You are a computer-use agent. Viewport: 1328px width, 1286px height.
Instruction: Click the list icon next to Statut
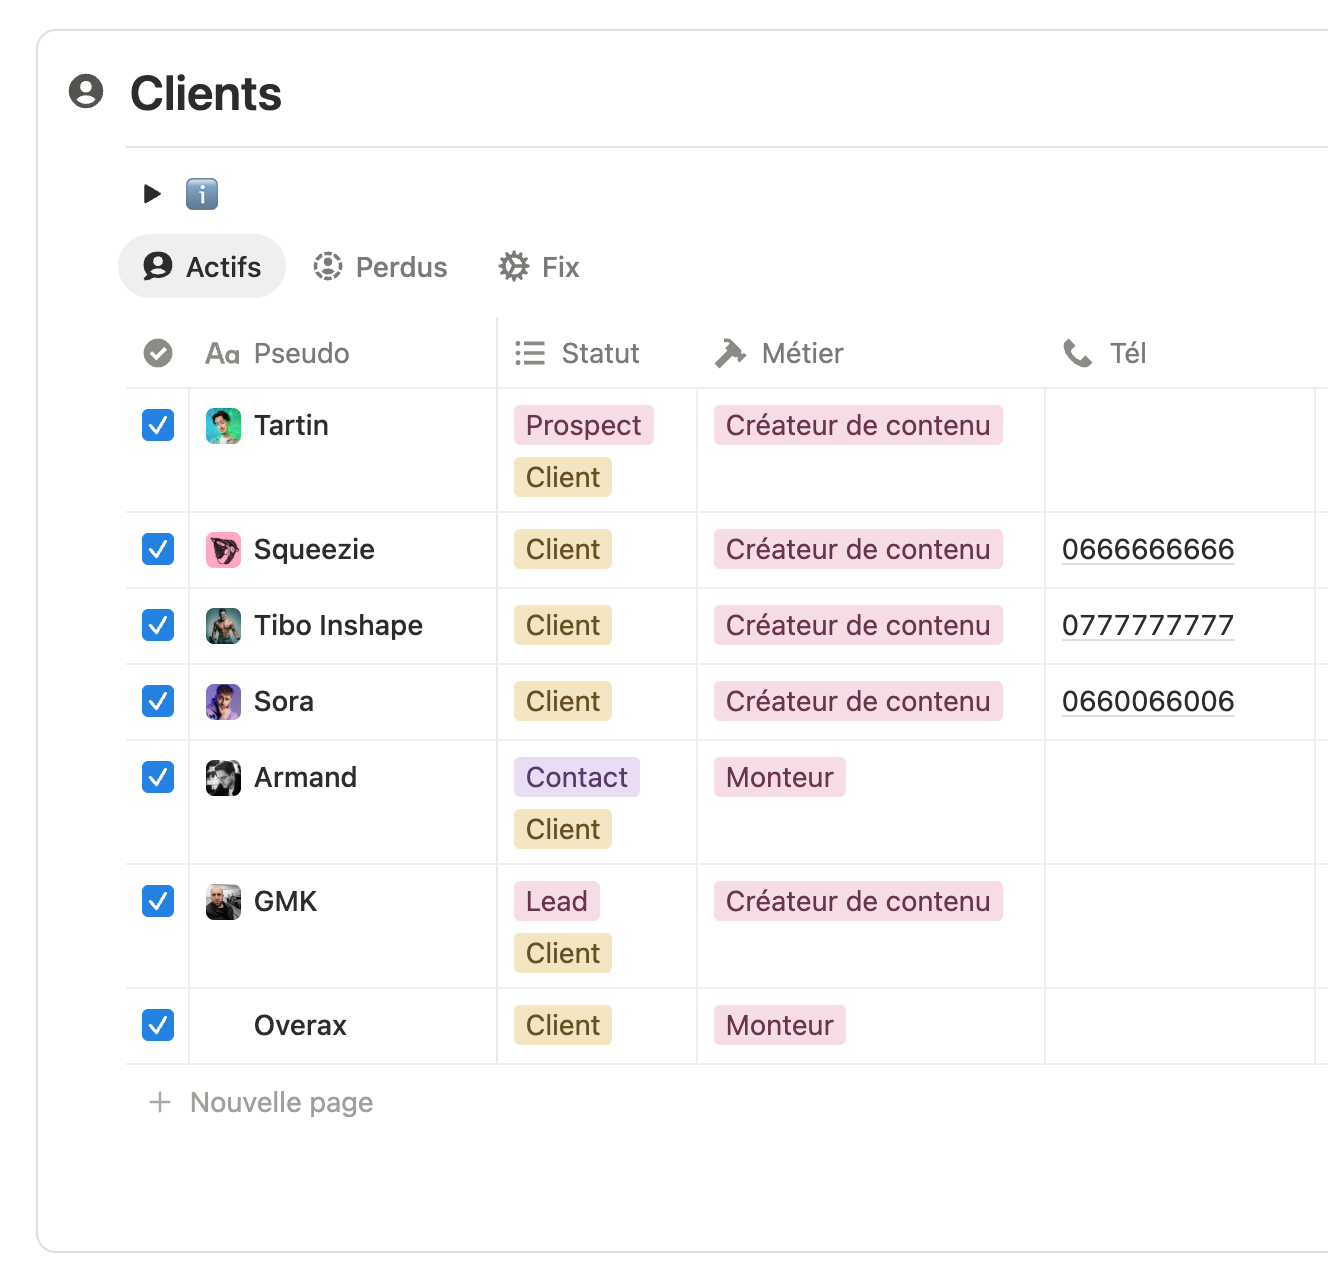pos(529,353)
